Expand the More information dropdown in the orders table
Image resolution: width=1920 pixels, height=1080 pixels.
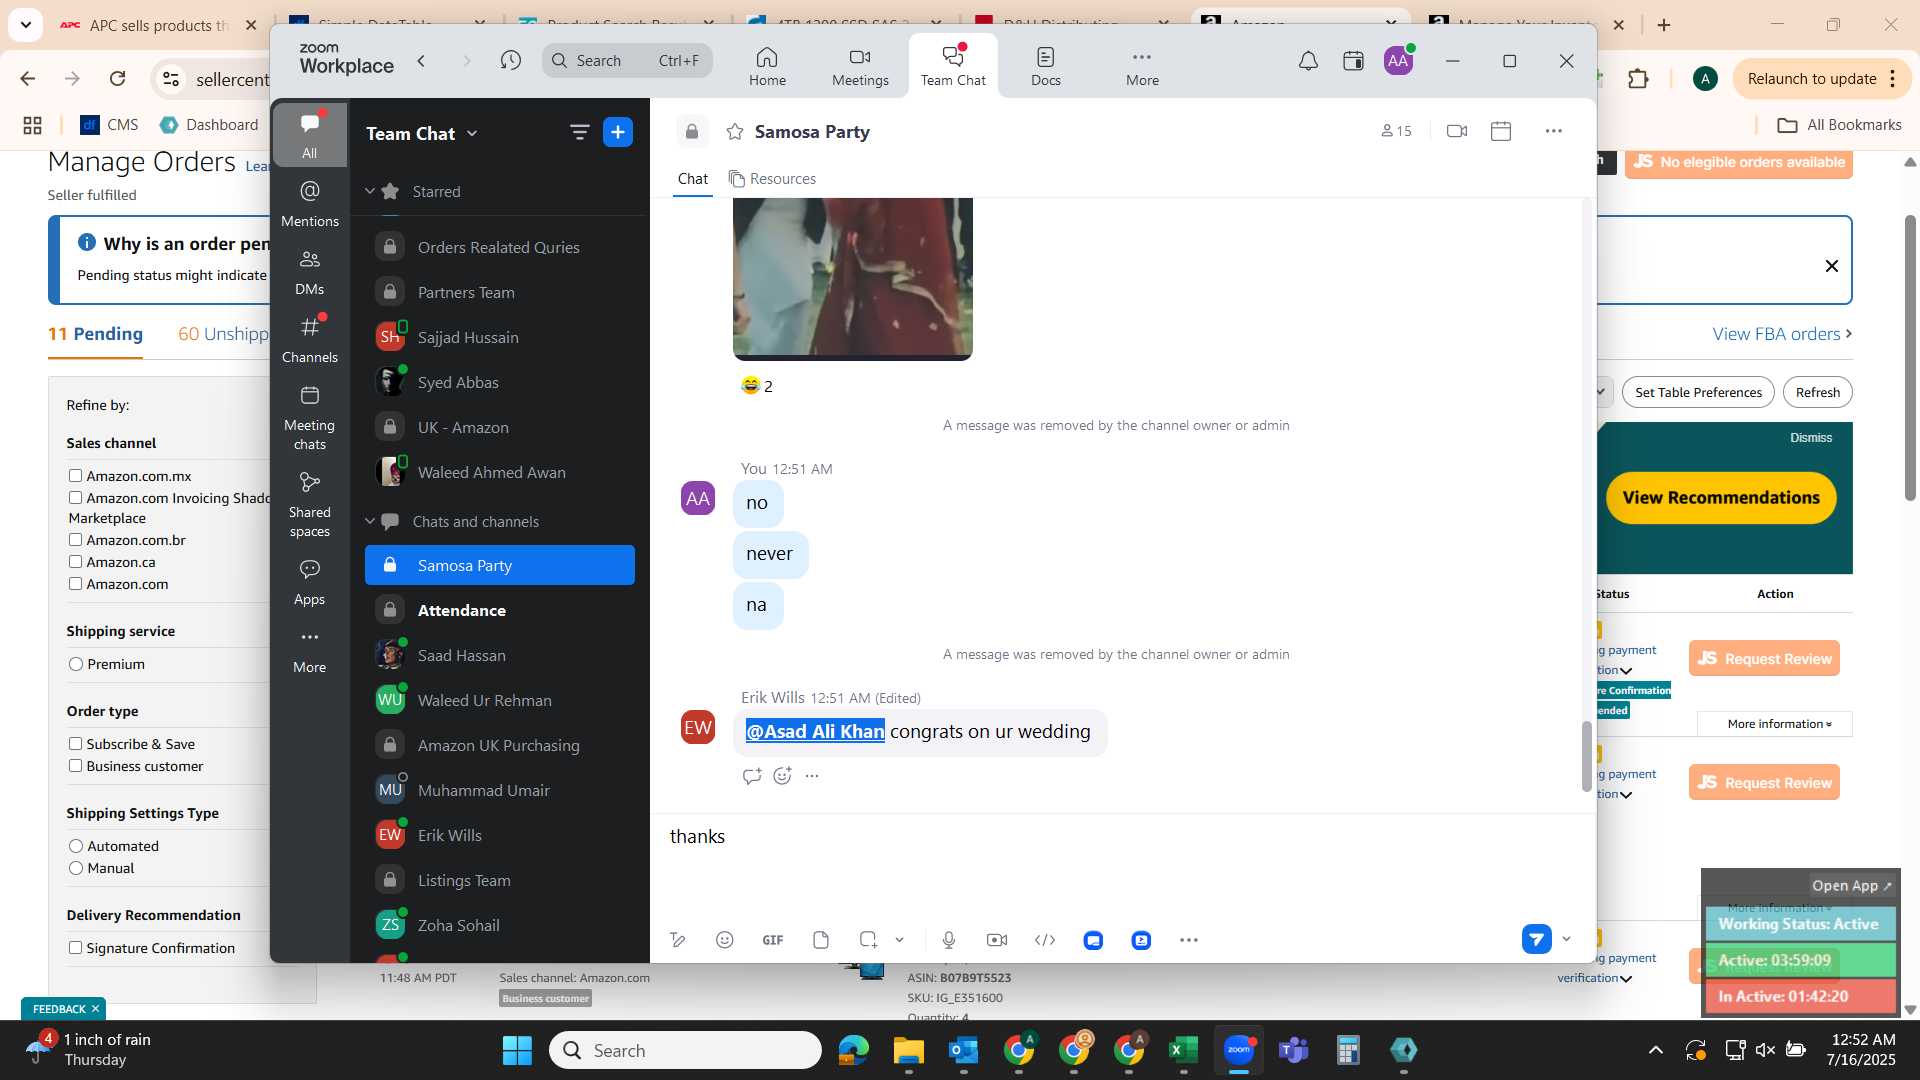[x=1775, y=724]
